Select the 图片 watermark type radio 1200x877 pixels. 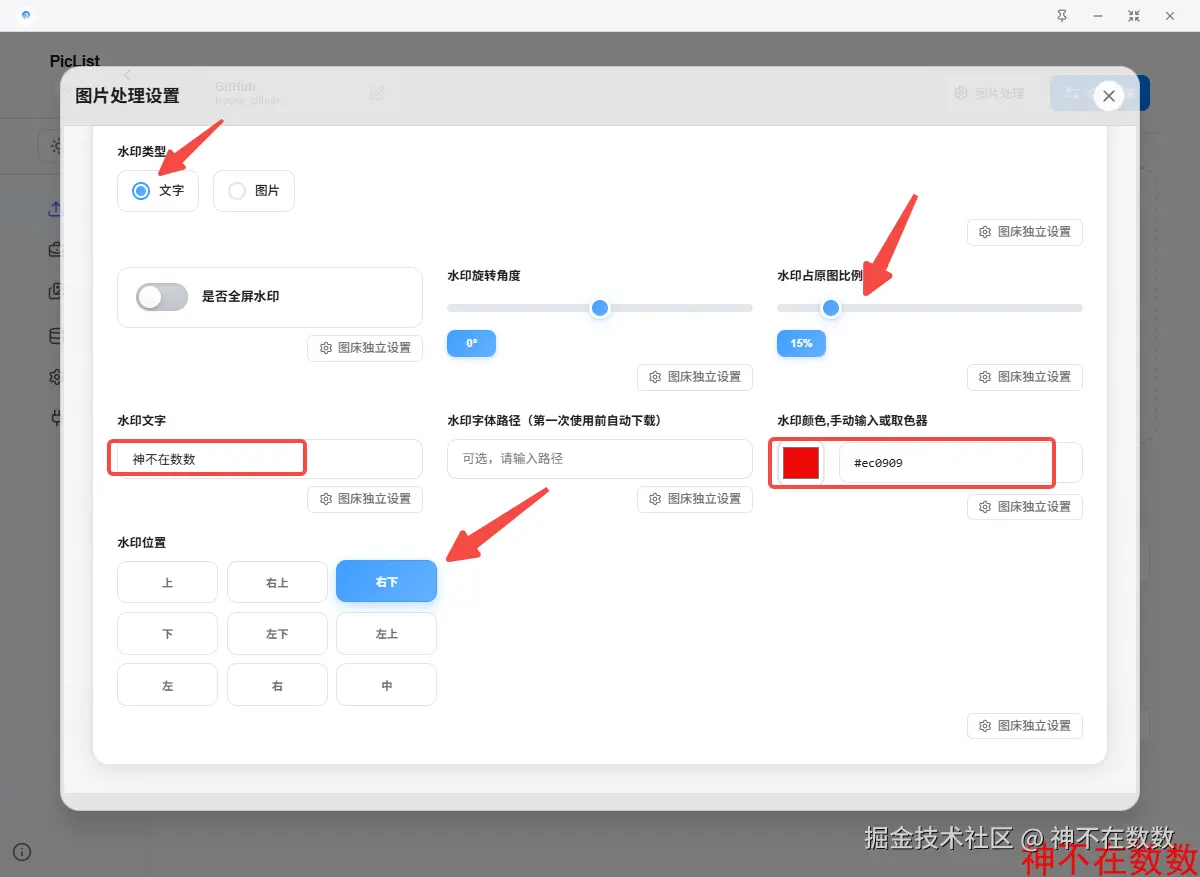pos(254,191)
